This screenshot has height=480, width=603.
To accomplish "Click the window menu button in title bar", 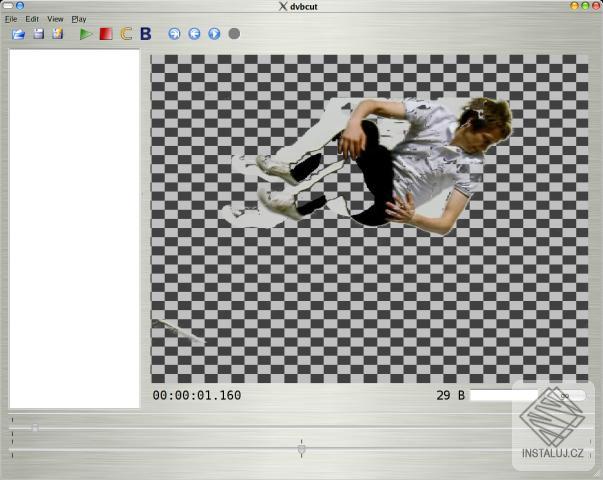I will [8, 6].
